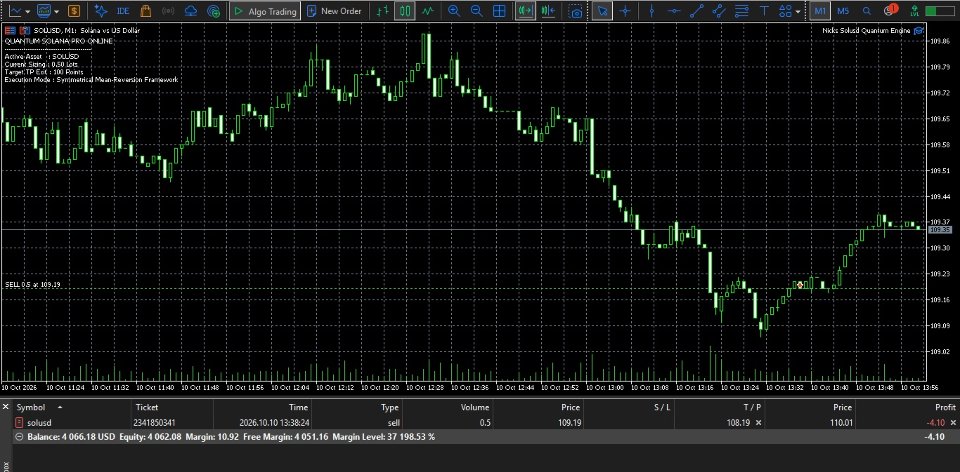Zoom out on the chart
Screen dimensions: 960x472
(x=476, y=11)
